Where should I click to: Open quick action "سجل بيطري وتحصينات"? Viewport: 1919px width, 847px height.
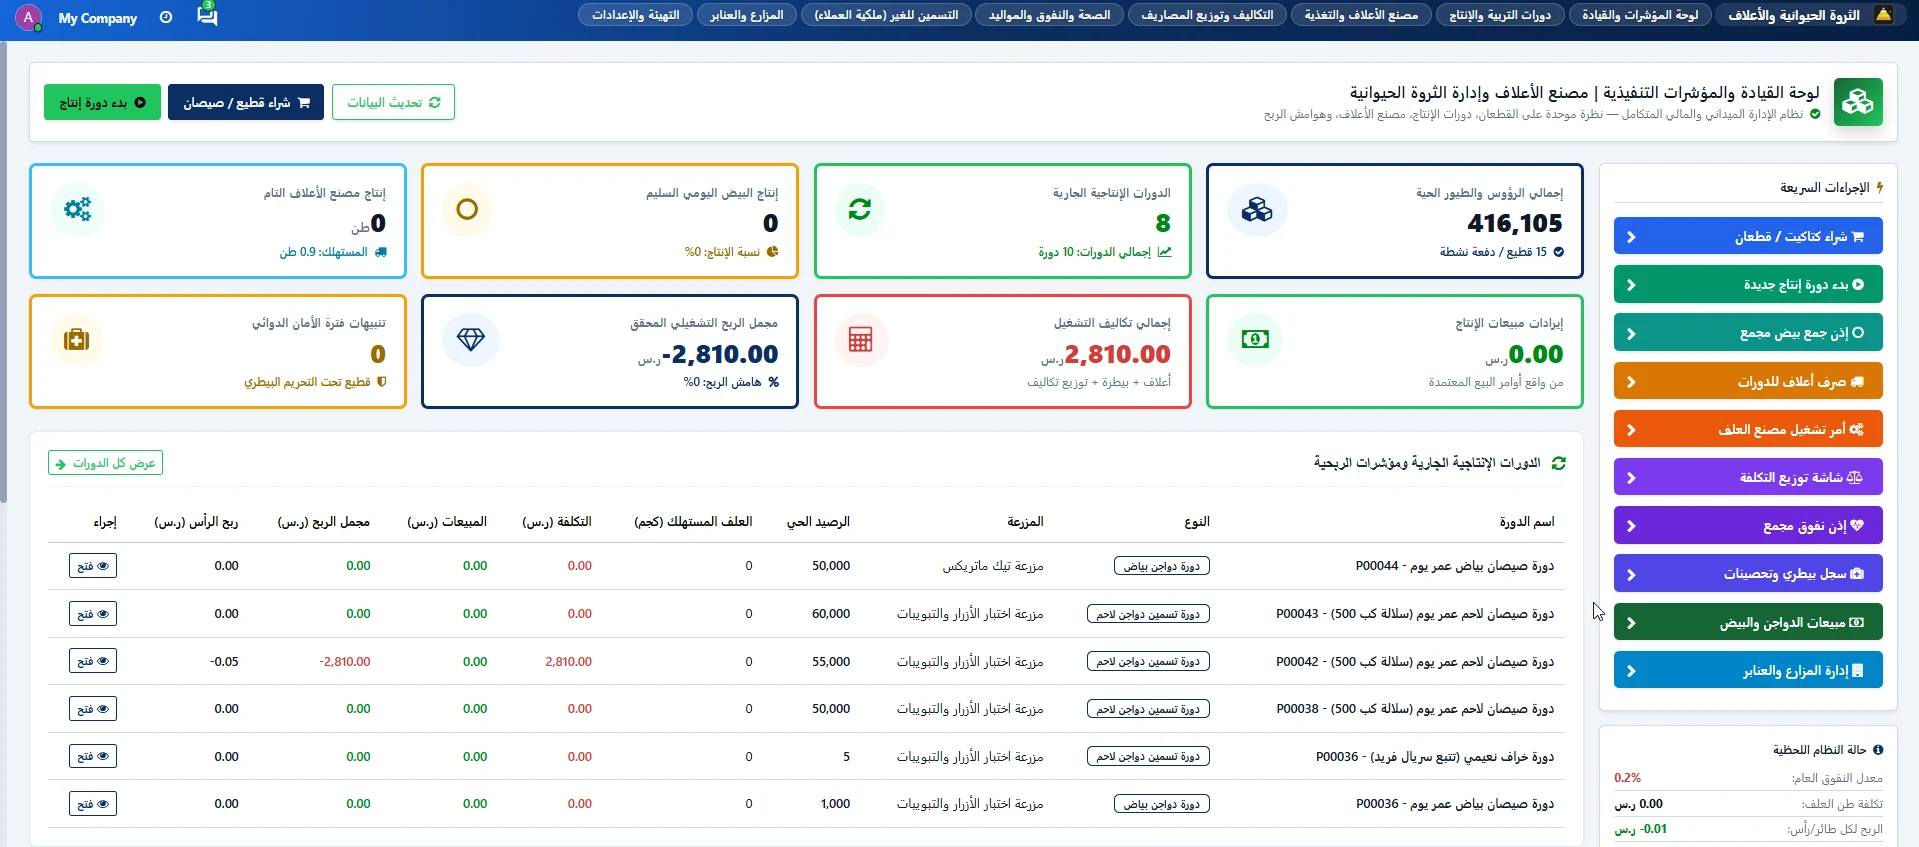[1748, 573]
